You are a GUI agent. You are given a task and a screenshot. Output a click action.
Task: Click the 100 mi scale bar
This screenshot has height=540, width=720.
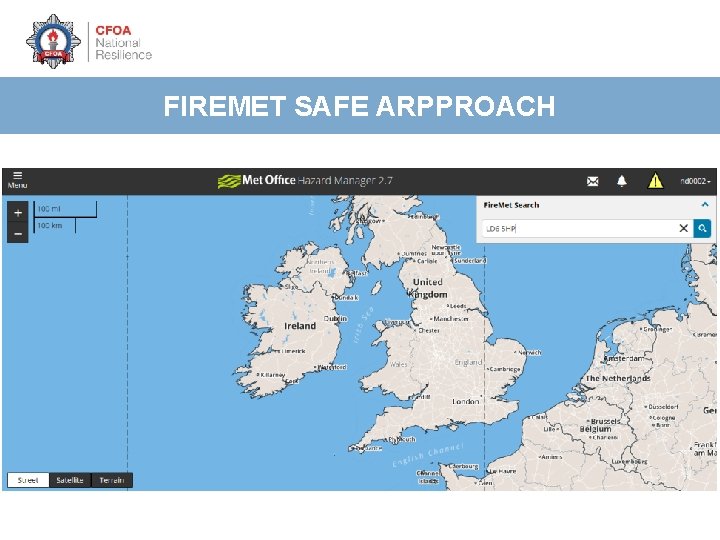pos(65,209)
